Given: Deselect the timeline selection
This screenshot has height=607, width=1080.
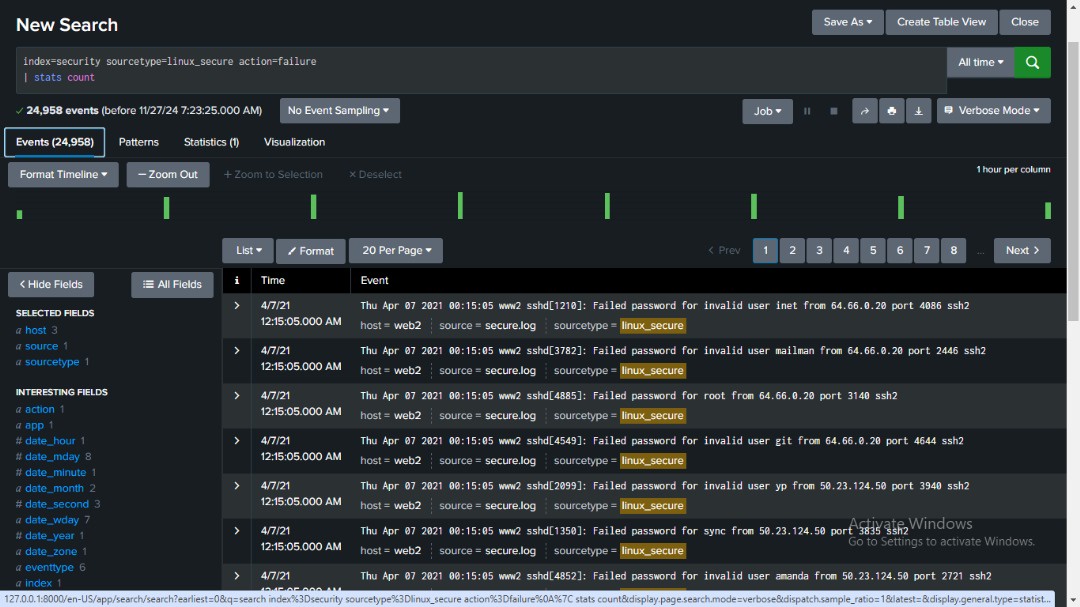Looking at the screenshot, I should tap(374, 173).
